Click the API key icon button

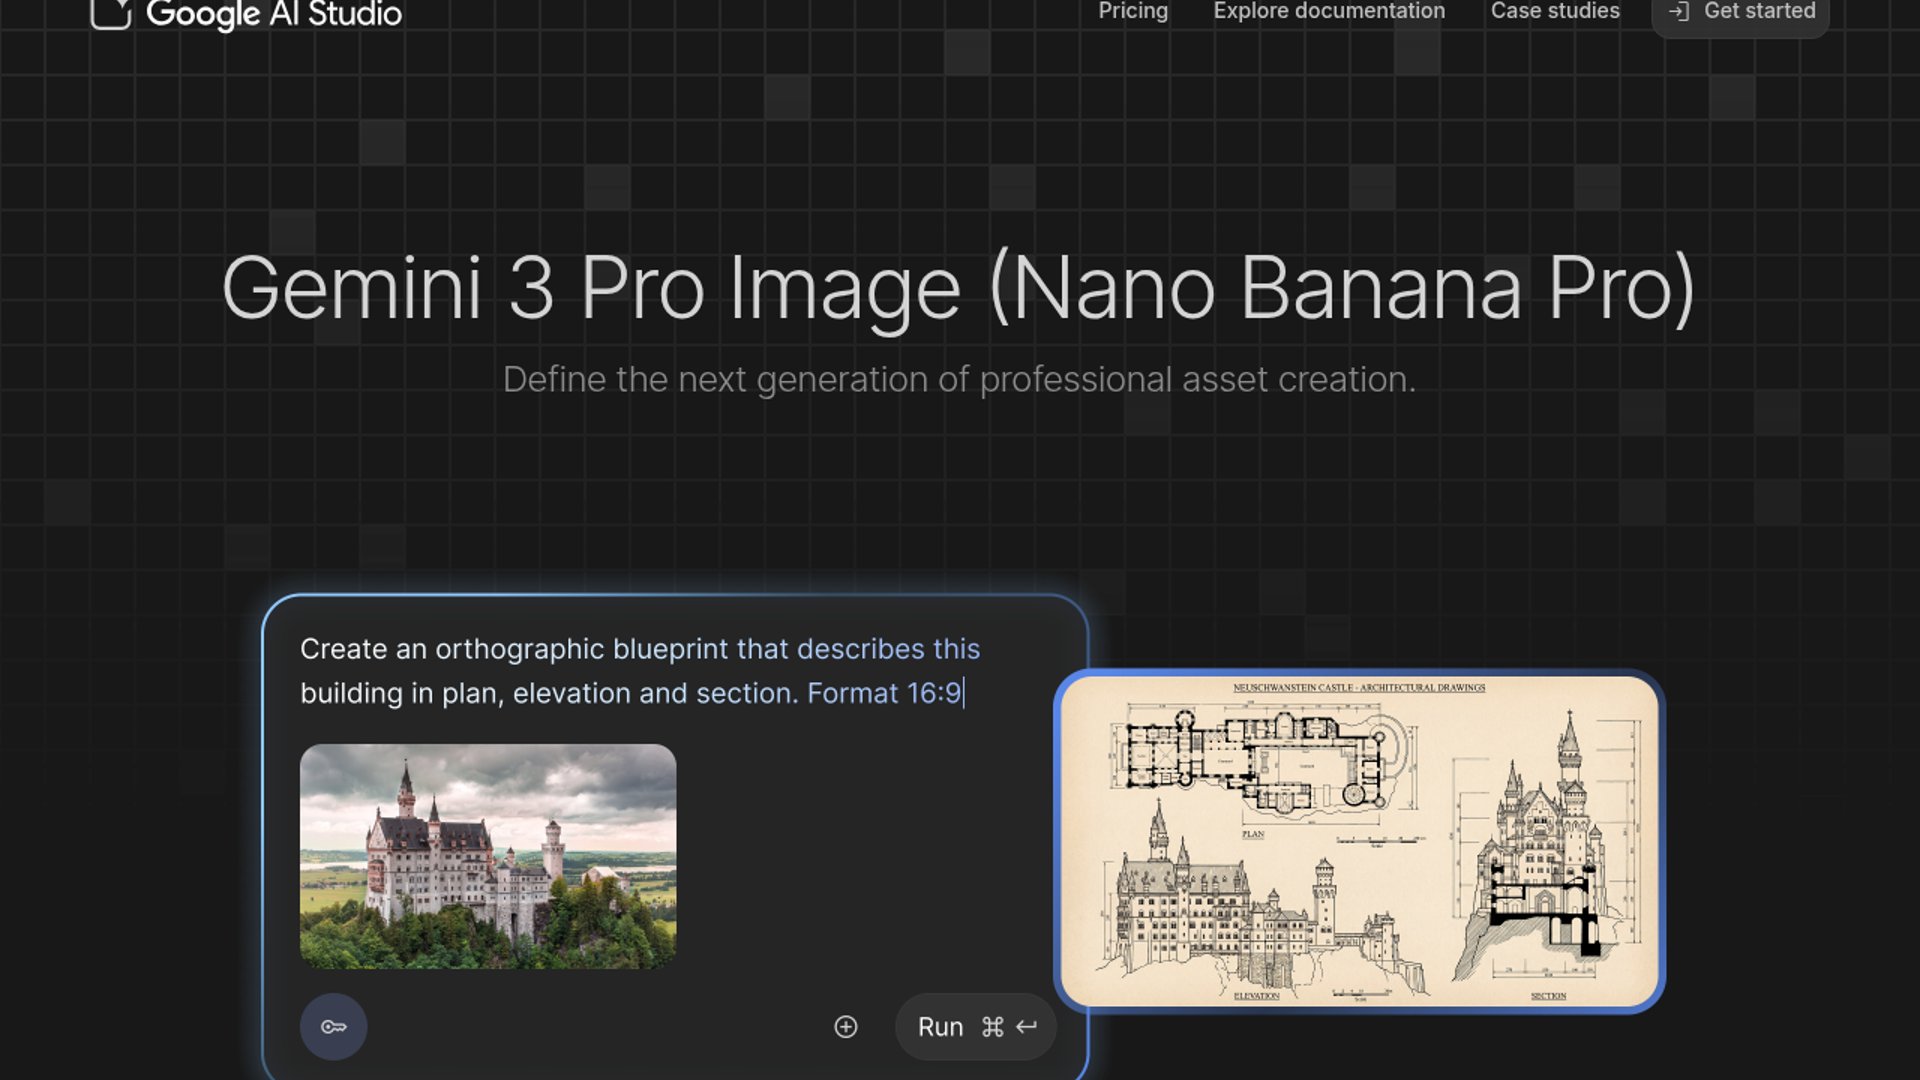coord(333,1027)
